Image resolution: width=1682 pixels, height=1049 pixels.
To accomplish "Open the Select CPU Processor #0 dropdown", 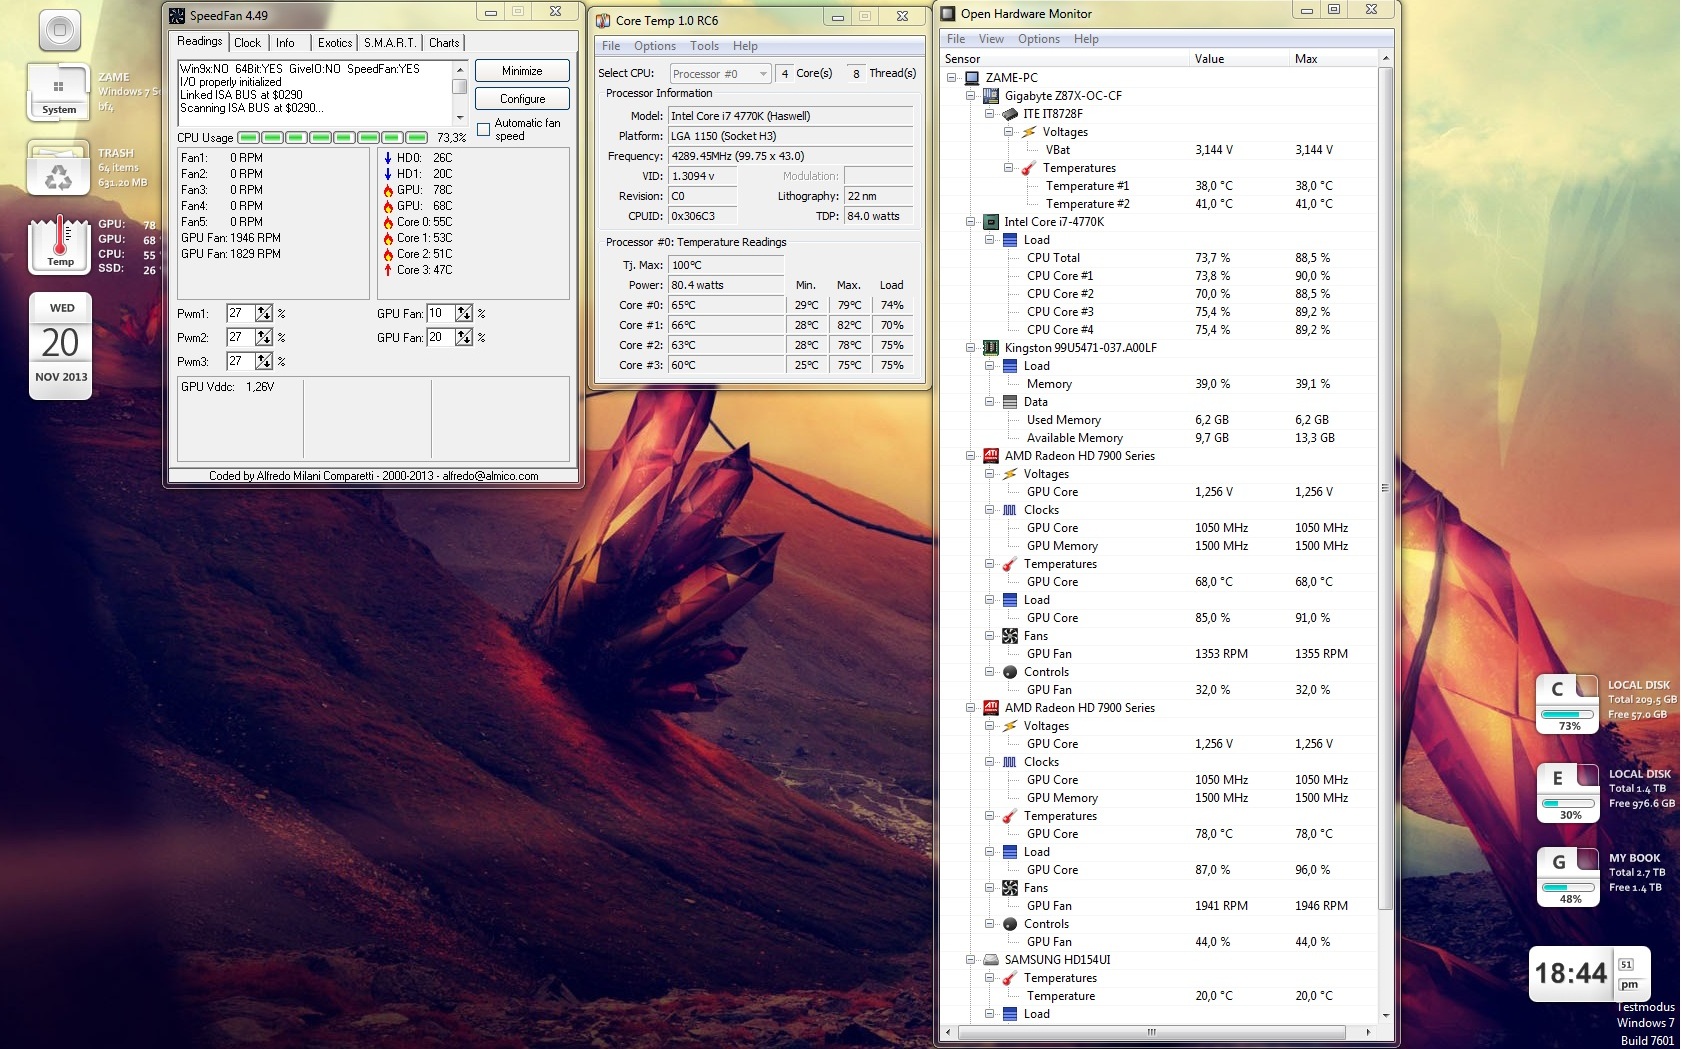I will 720,74.
